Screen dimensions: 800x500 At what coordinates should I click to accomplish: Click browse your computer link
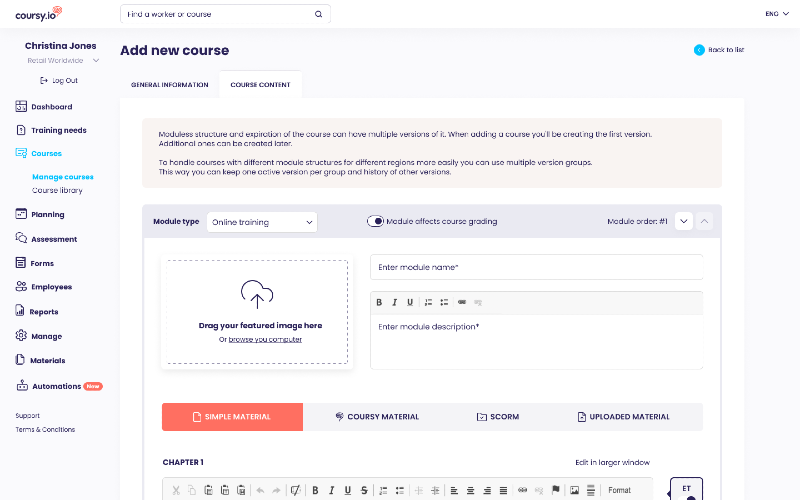point(265,339)
